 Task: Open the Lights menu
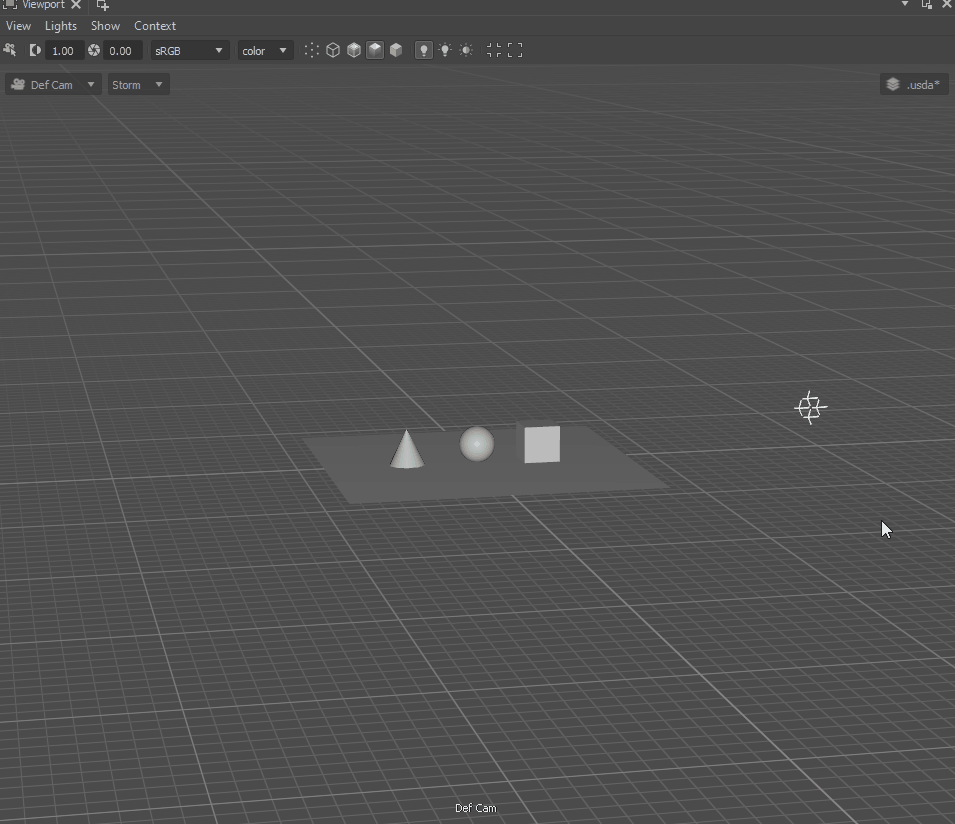(61, 26)
